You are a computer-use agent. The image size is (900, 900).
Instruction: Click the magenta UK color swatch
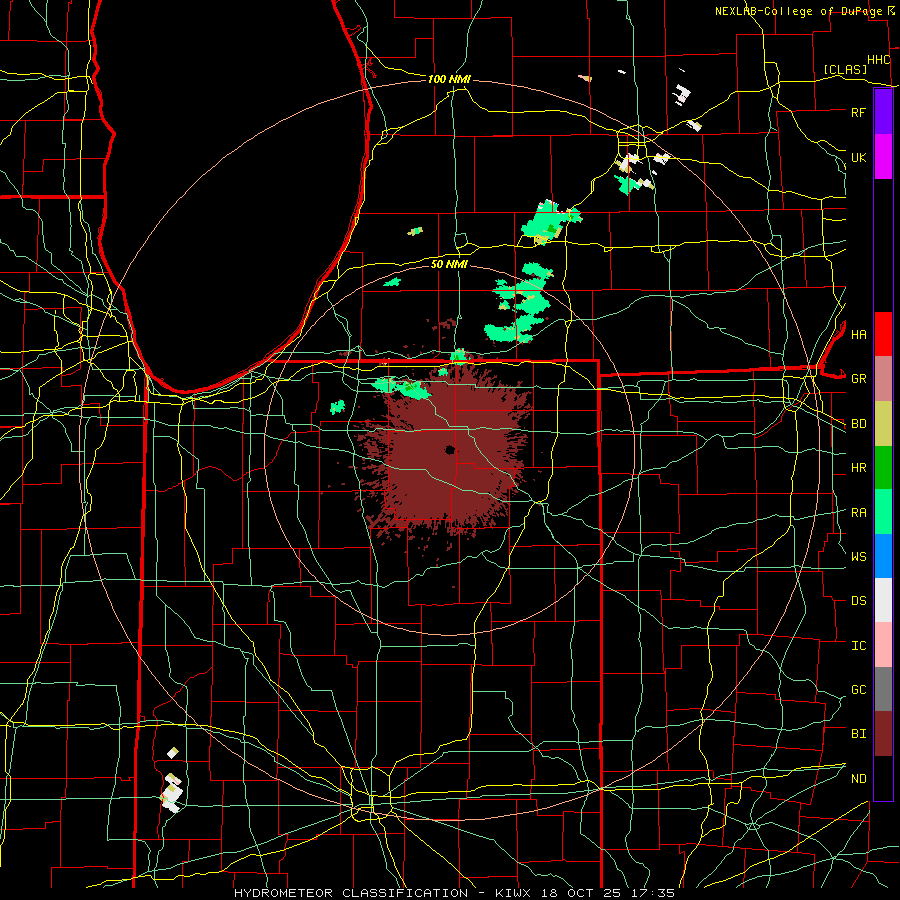click(883, 157)
